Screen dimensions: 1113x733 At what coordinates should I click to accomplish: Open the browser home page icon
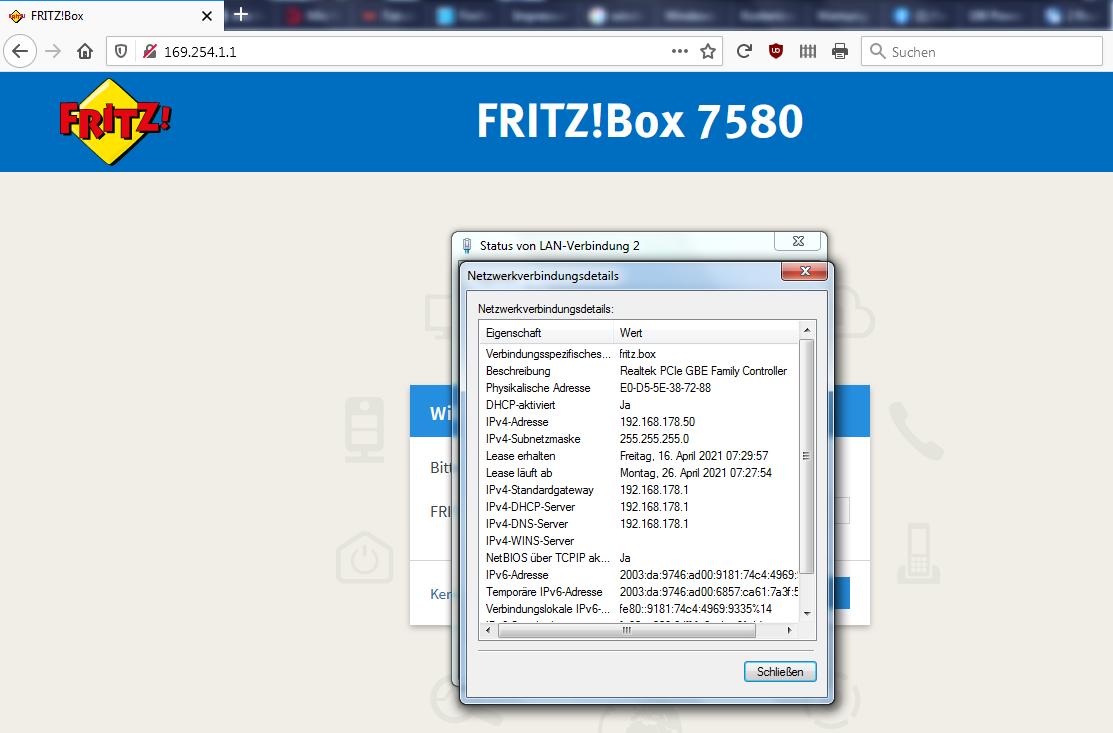click(85, 51)
